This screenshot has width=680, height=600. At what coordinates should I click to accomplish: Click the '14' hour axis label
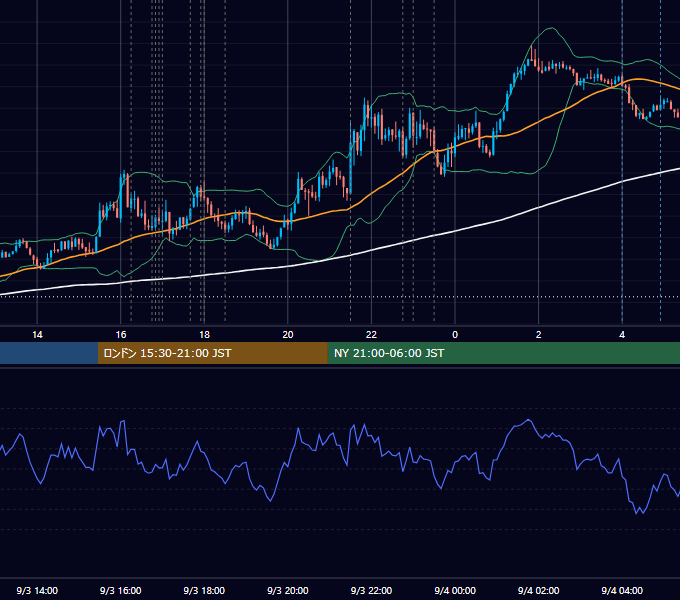click(x=37, y=335)
